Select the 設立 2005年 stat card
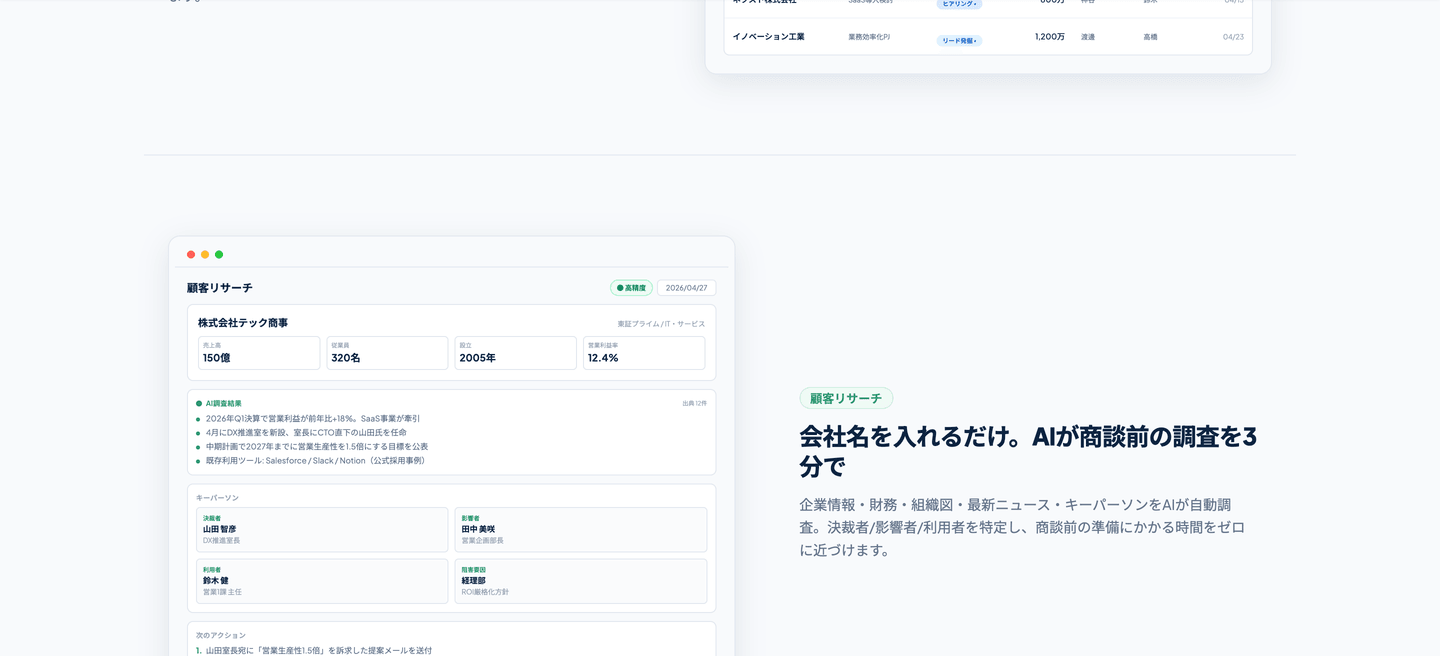The image size is (1440, 656). point(515,353)
